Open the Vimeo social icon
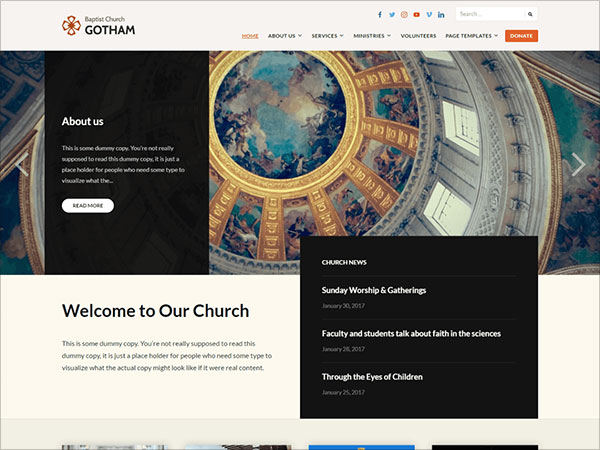 tap(429, 15)
